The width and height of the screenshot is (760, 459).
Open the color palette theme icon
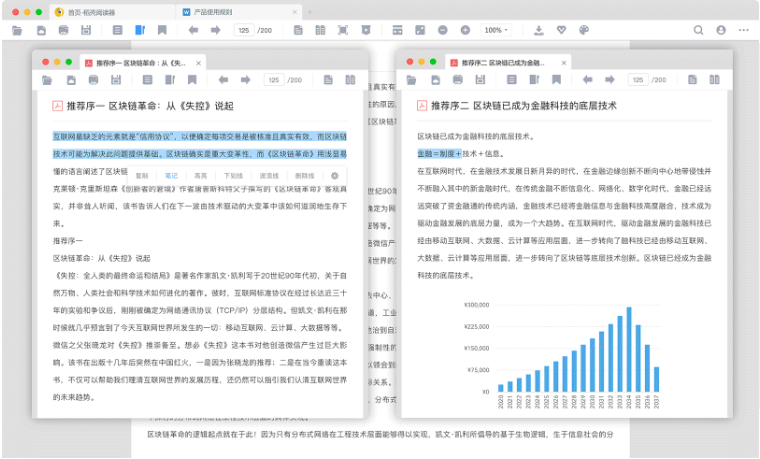click(585, 30)
